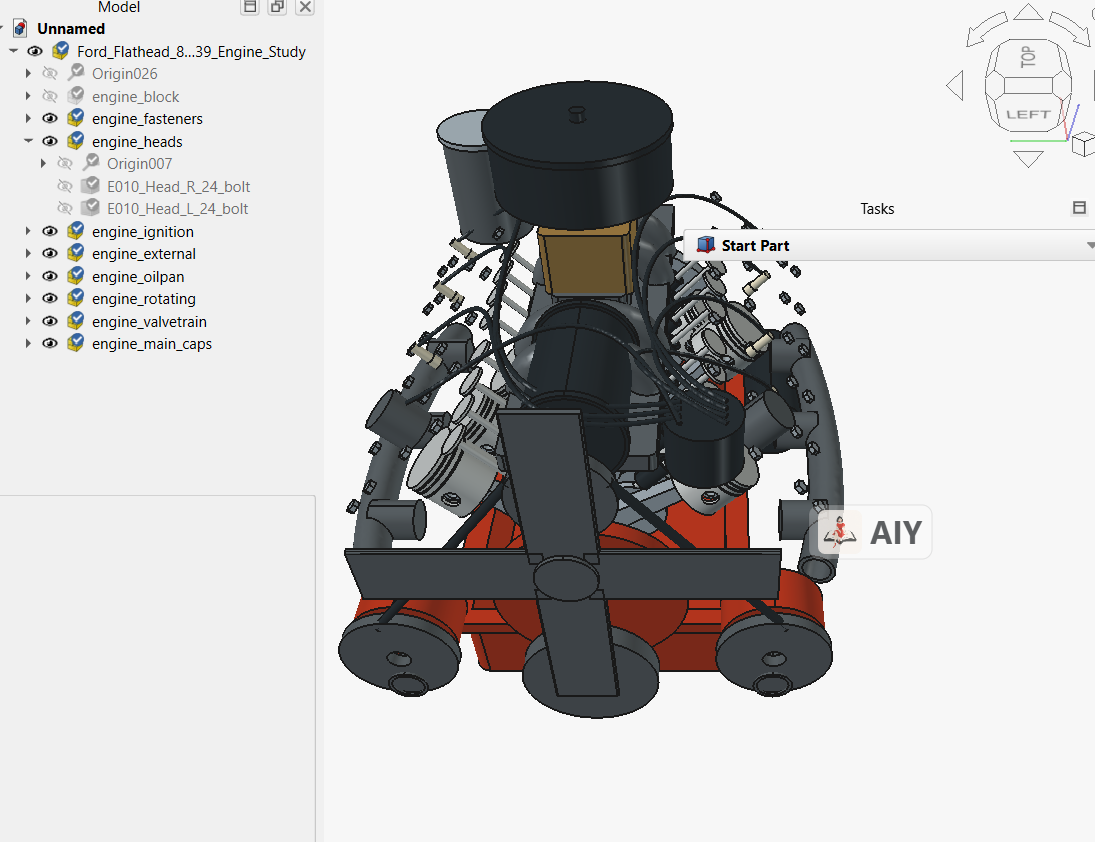
Task: Click the Tasks panel collapse button
Action: [x=1080, y=208]
